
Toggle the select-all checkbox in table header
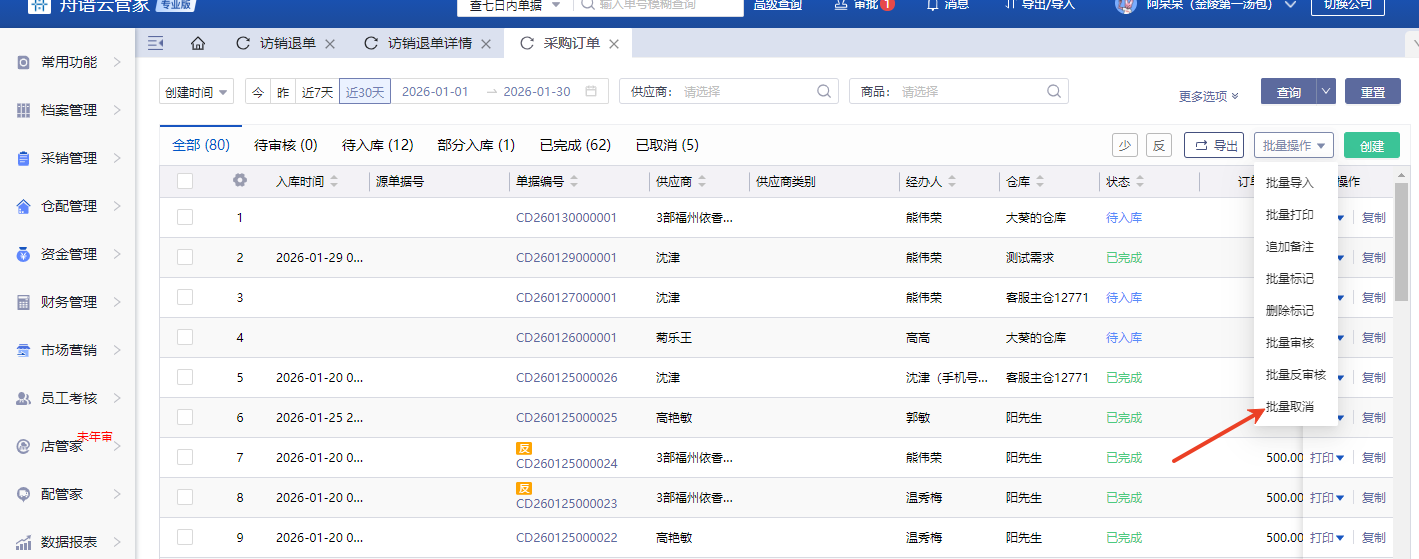[x=185, y=181]
